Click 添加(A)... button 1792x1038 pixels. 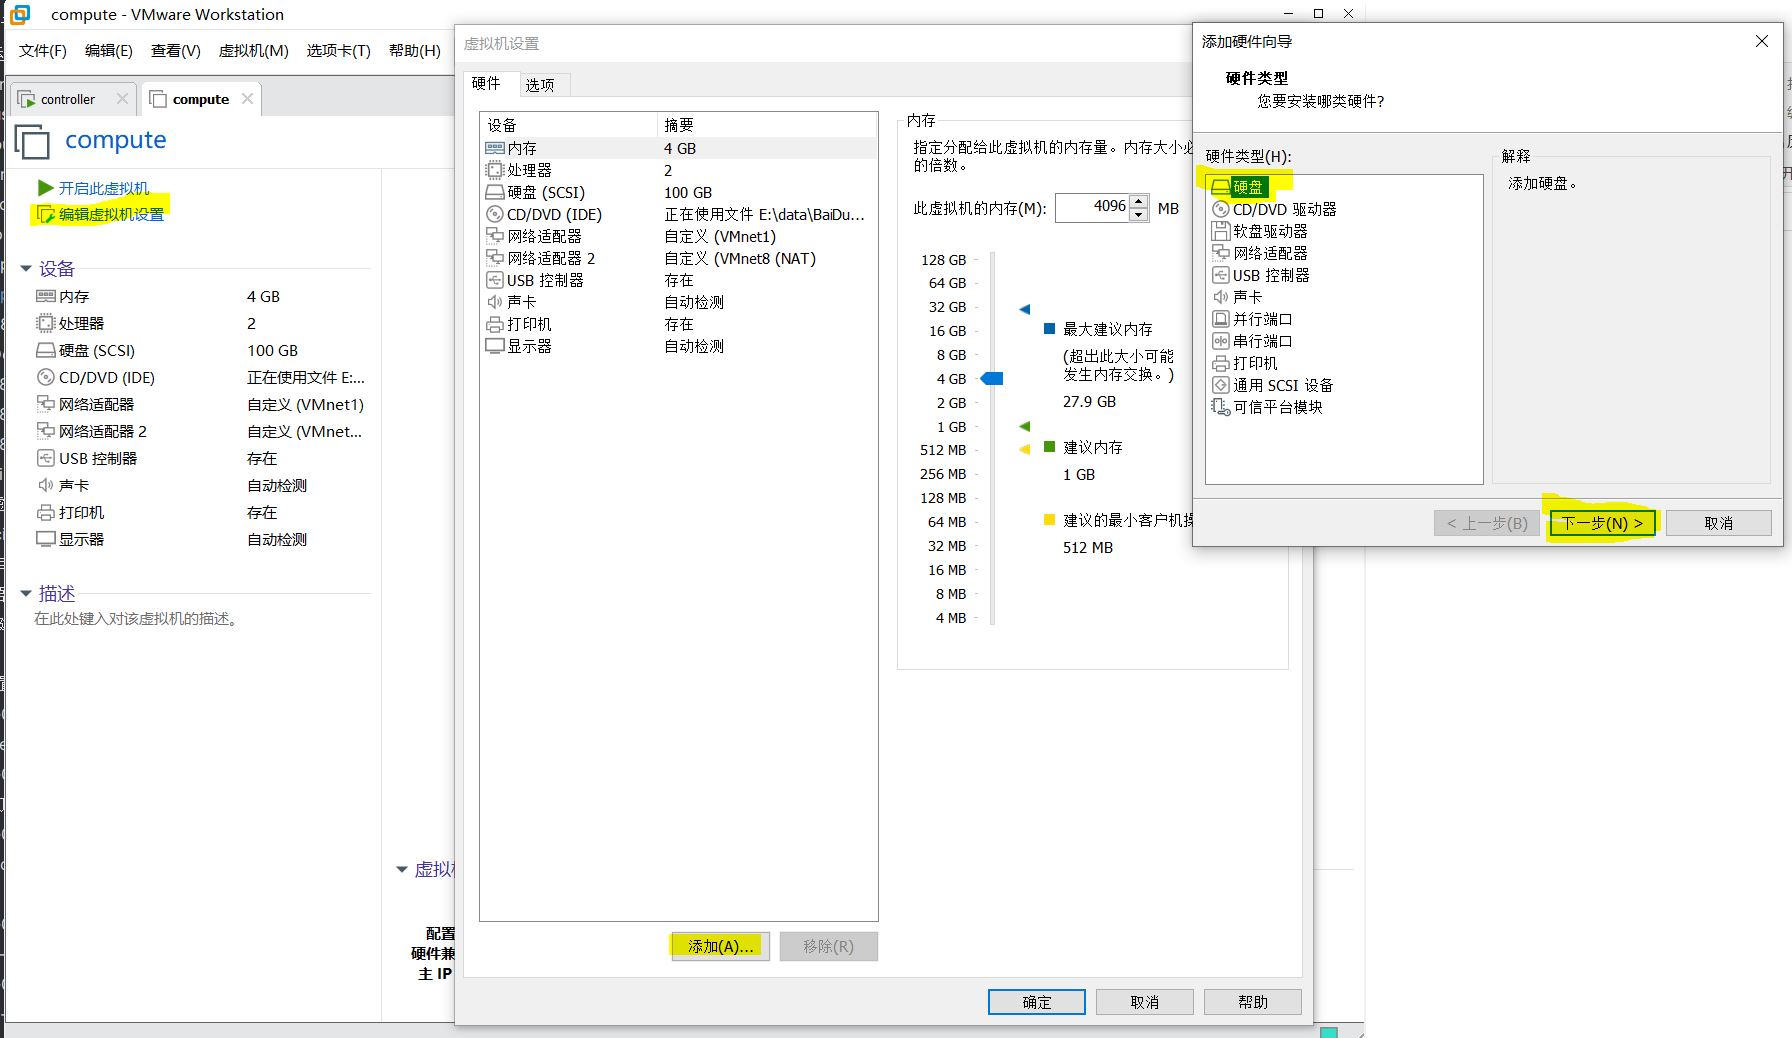click(720, 946)
